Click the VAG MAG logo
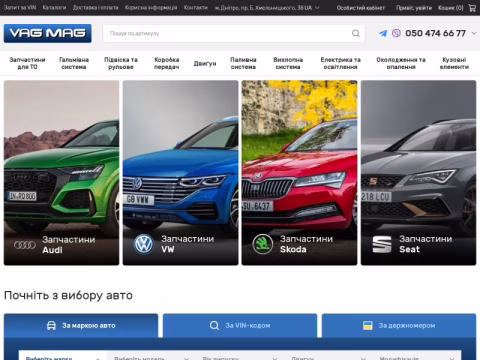Screen dimensions: 480x360 (x=48, y=33)
